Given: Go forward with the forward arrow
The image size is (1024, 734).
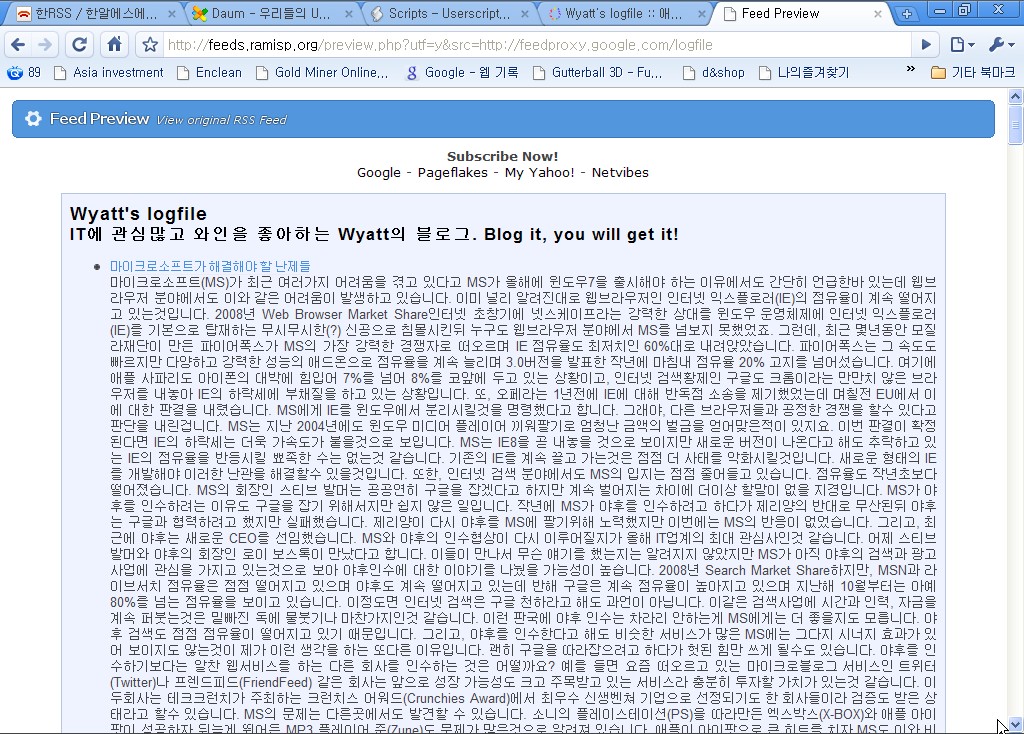Looking at the screenshot, I should [x=44, y=44].
